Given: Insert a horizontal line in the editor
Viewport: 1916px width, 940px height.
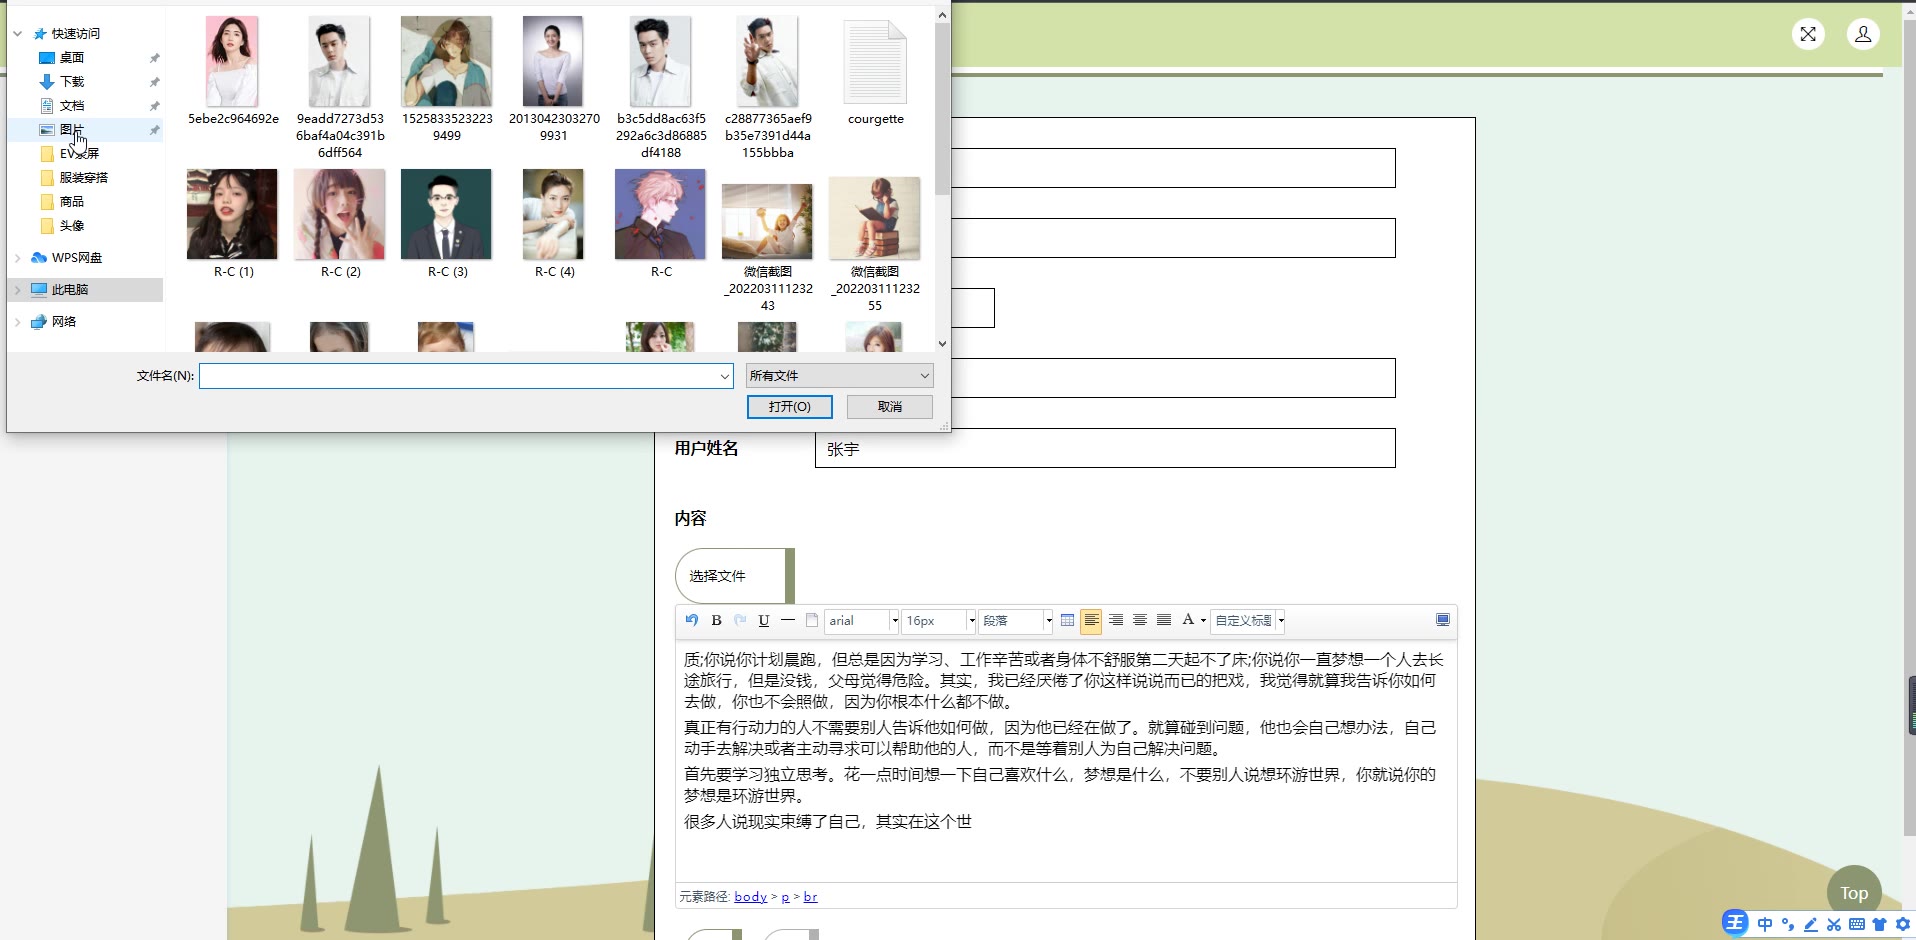Looking at the screenshot, I should click(788, 620).
